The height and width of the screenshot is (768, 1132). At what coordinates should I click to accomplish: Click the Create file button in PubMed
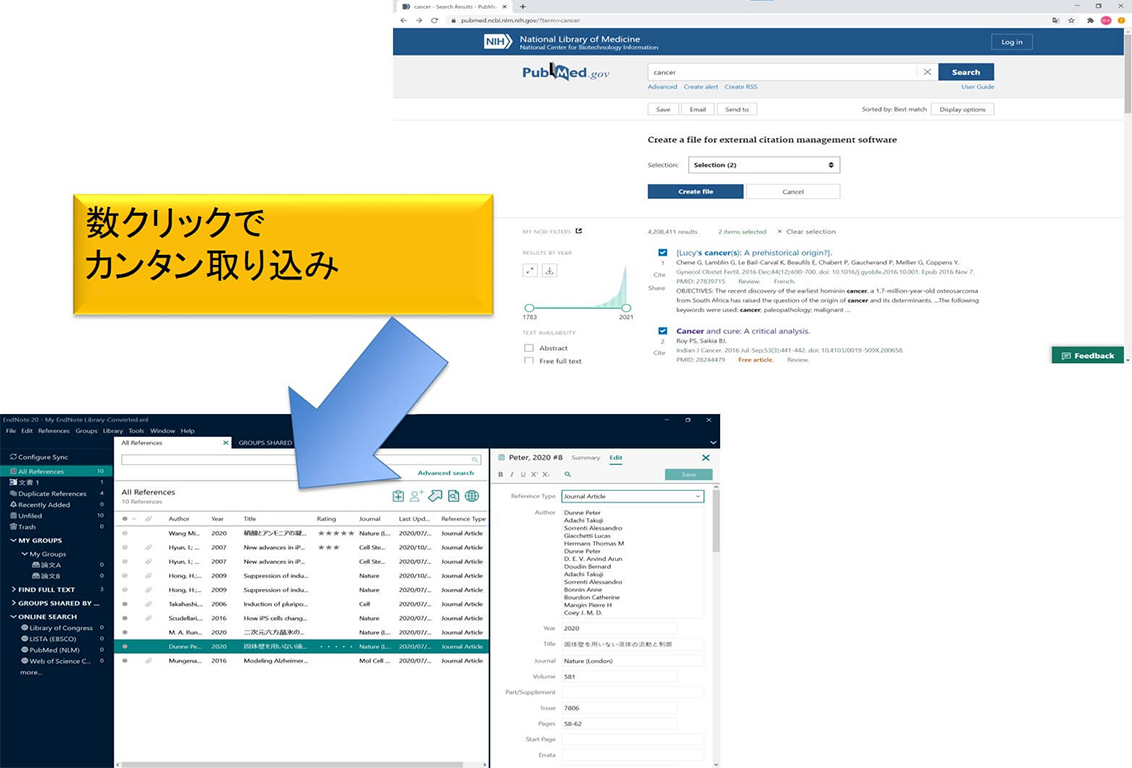pos(695,191)
